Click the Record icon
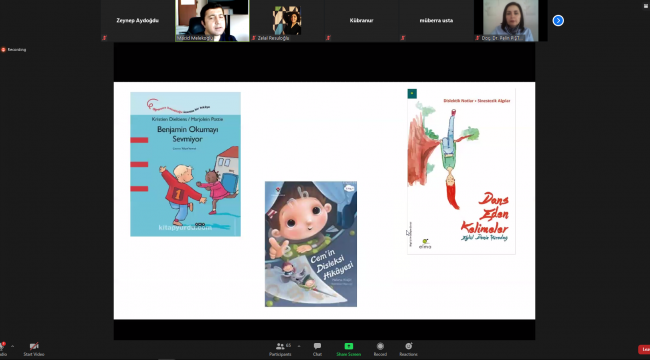The width and height of the screenshot is (650, 360). 380,349
